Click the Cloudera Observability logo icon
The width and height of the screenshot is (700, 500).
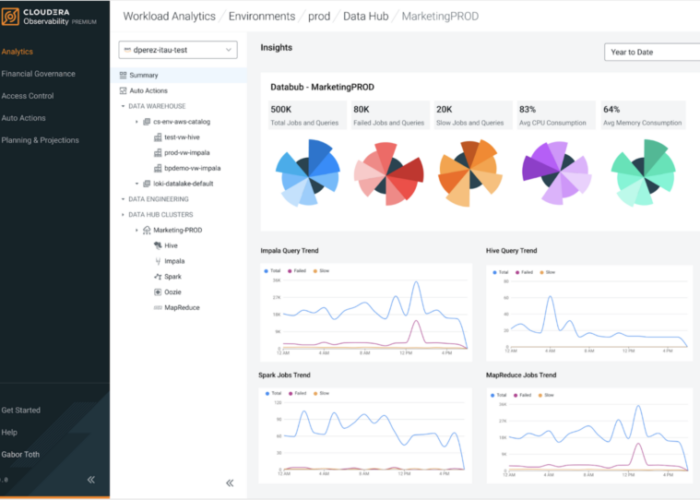tap(10, 17)
